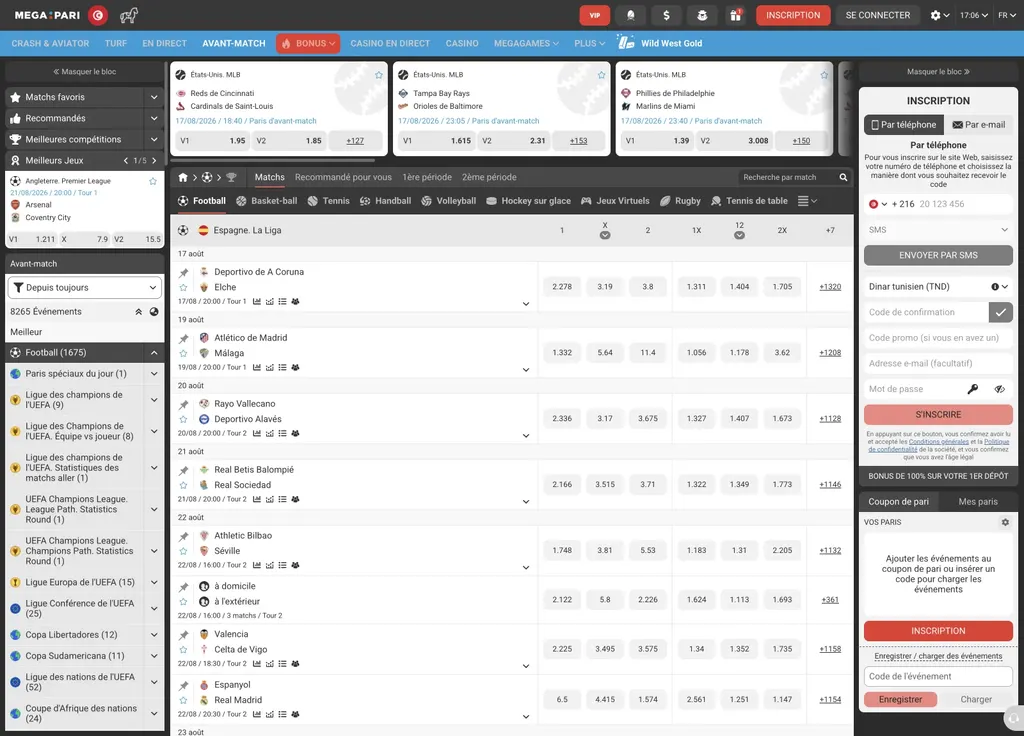Viewport: 1024px width, 736px height.
Task: Switch to the Mes paris tab
Action: 978,502
